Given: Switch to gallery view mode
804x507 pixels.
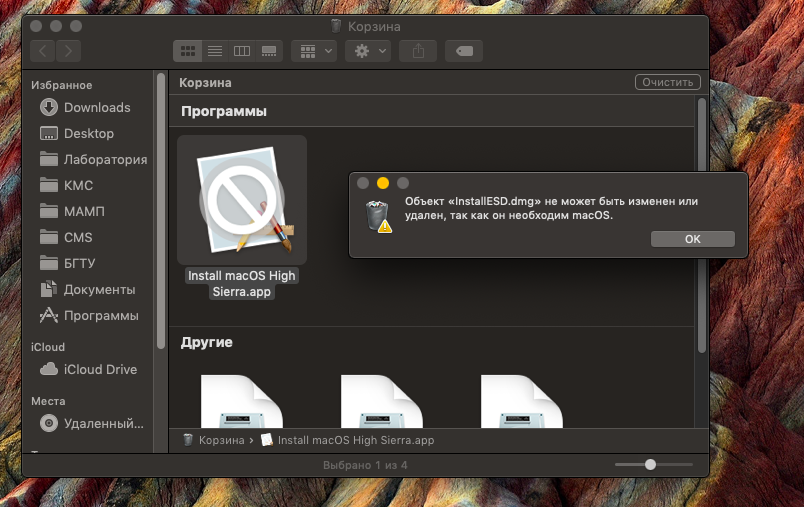Looking at the screenshot, I should 269,51.
